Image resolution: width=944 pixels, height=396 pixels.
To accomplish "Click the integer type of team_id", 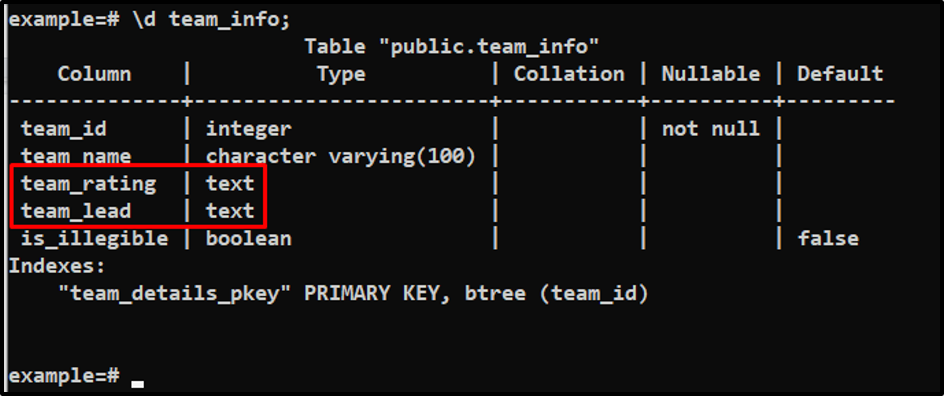I will (249, 129).
